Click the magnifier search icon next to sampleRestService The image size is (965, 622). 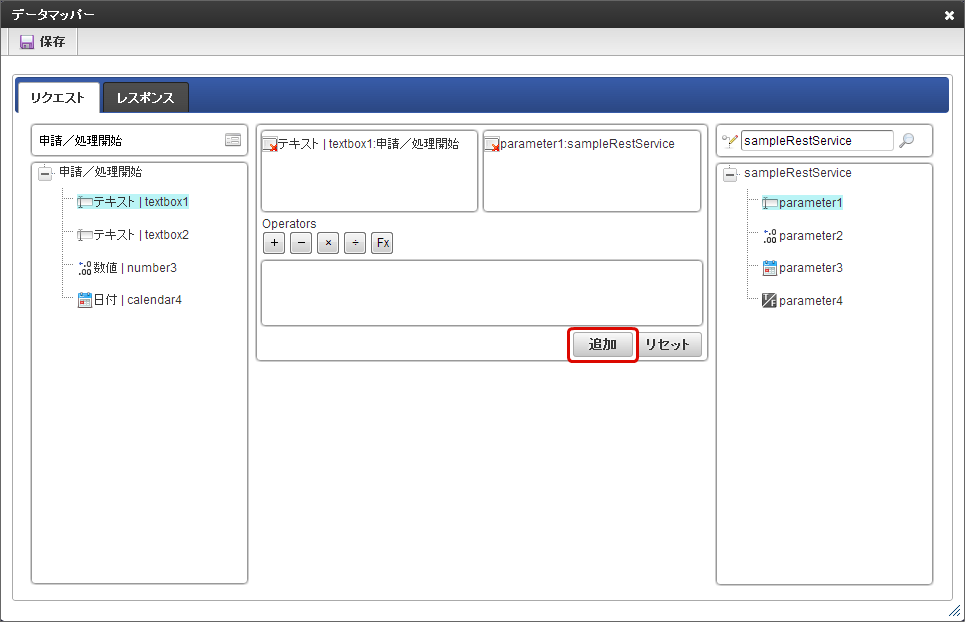(x=906, y=141)
